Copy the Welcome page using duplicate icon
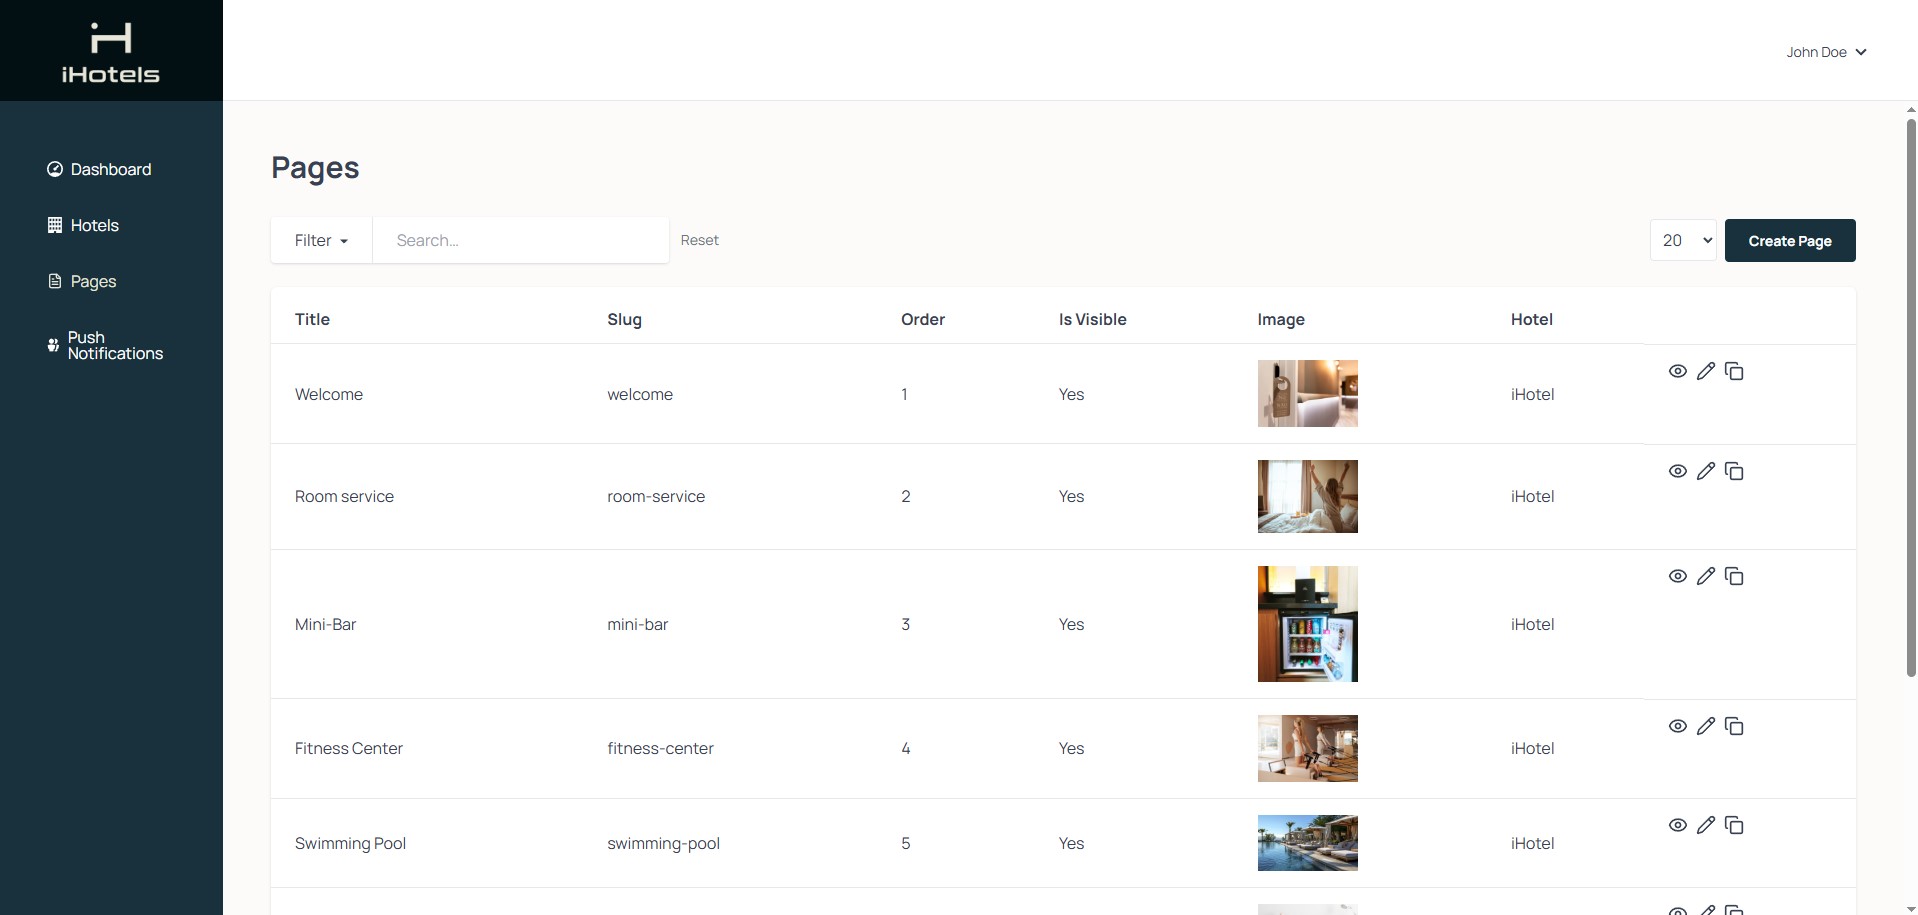This screenshot has width=1918, height=915. [1734, 371]
